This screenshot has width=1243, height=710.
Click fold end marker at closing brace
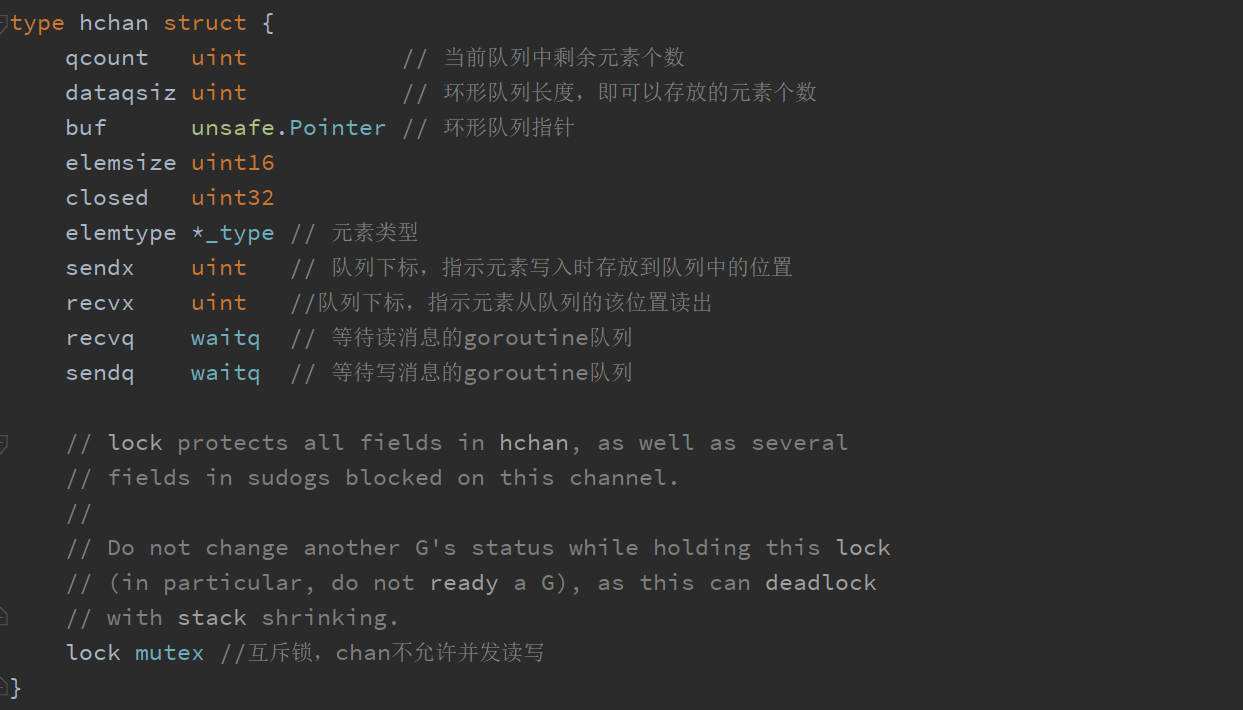pos(4,686)
